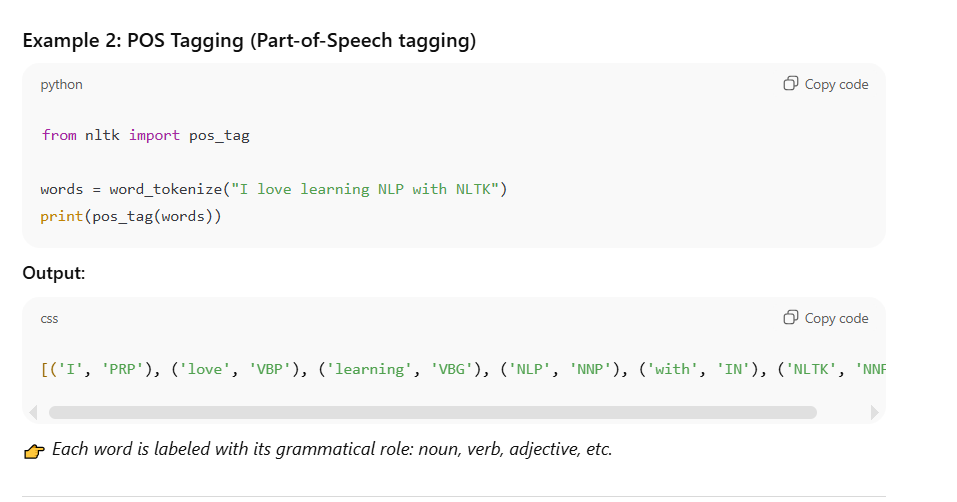Click the pointing hand emoji below the output
The height and width of the screenshot is (502, 957).
(33, 451)
